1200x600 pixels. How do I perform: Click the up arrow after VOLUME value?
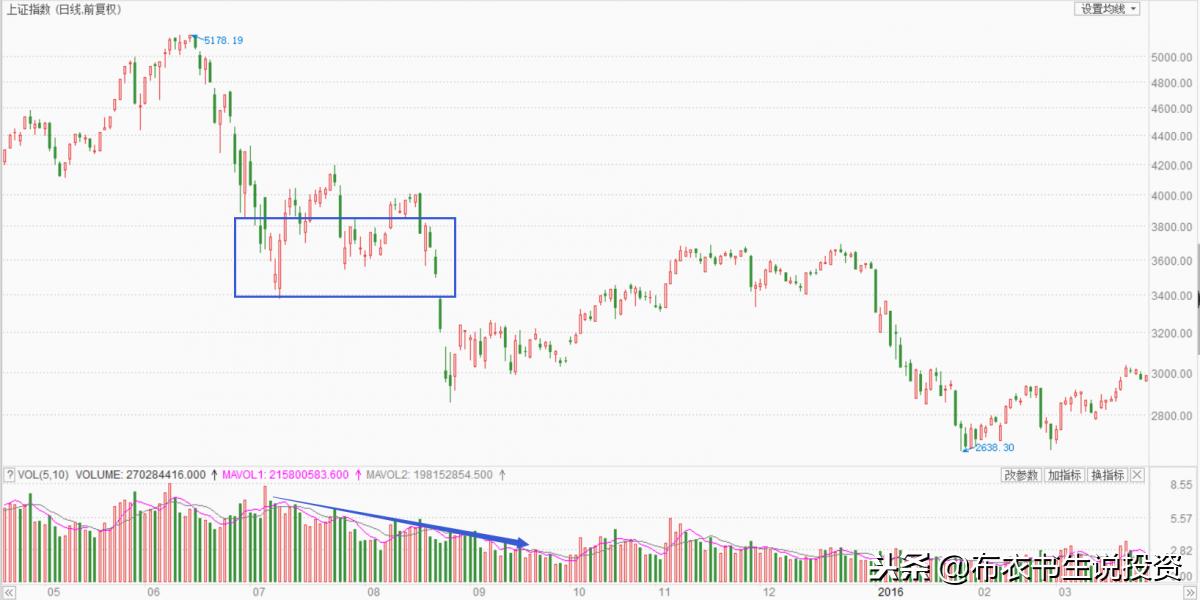pyautogui.click(x=215, y=475)
